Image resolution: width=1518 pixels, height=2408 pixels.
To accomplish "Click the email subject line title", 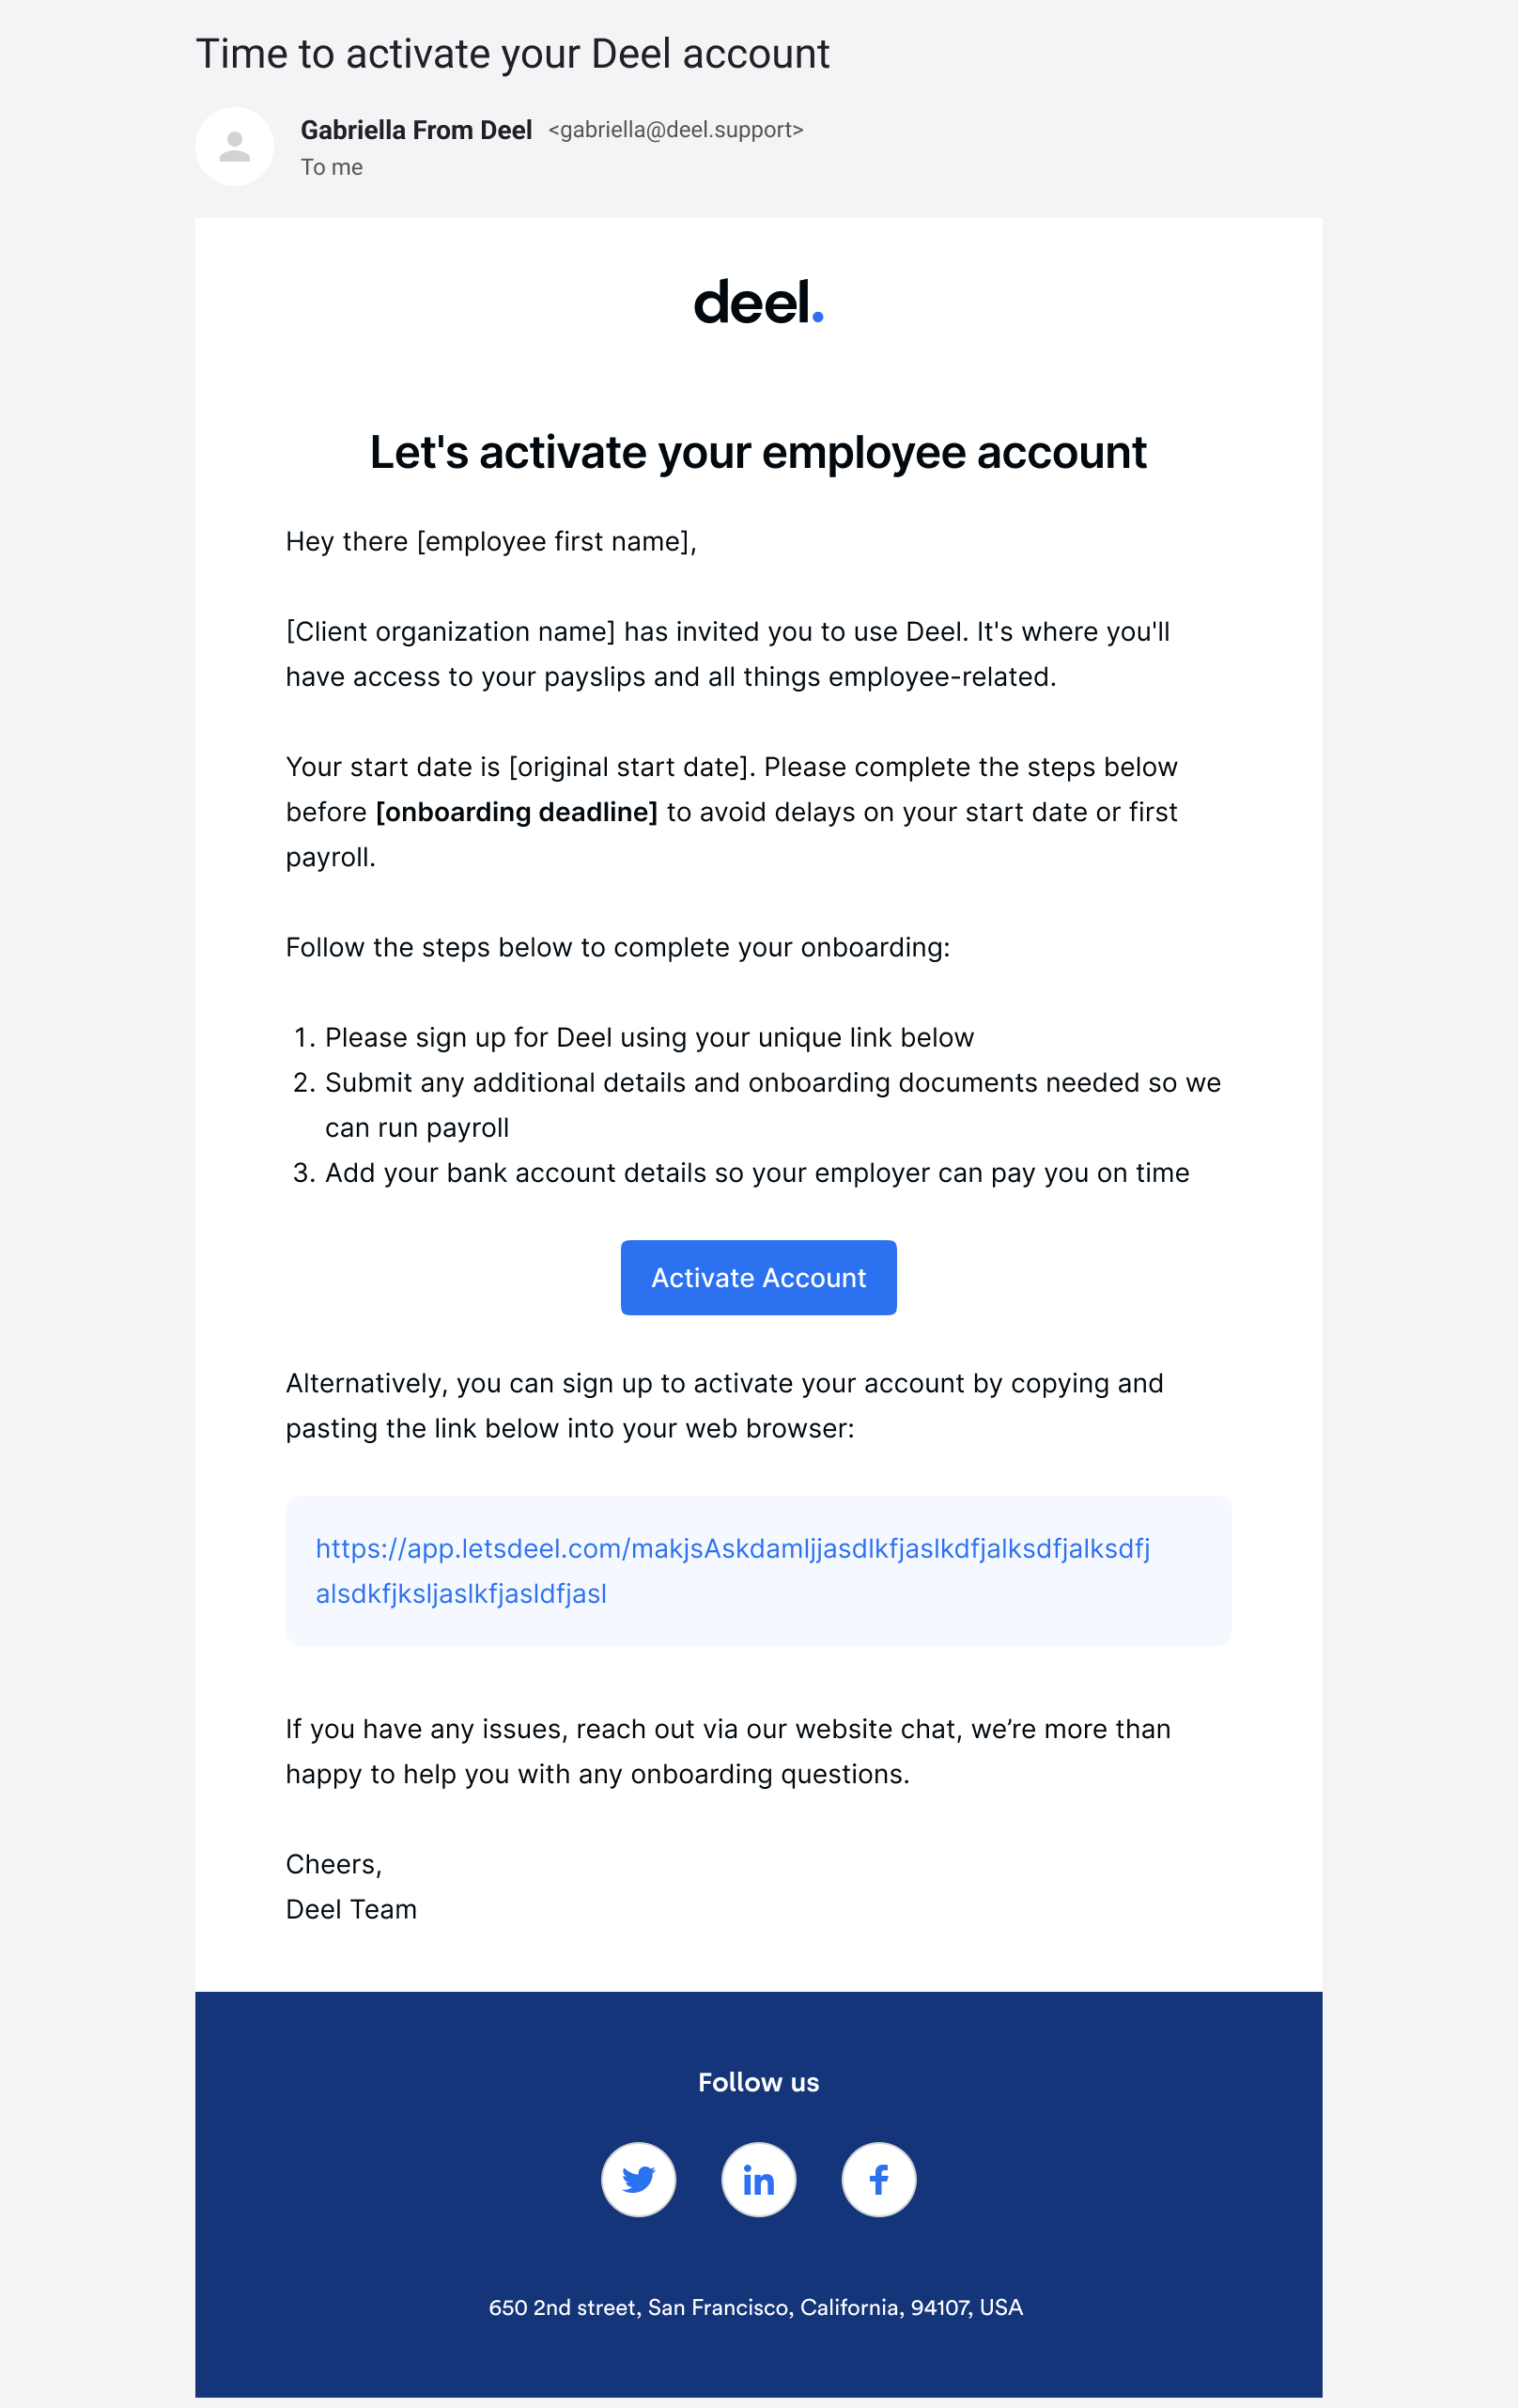I will 512,54.
